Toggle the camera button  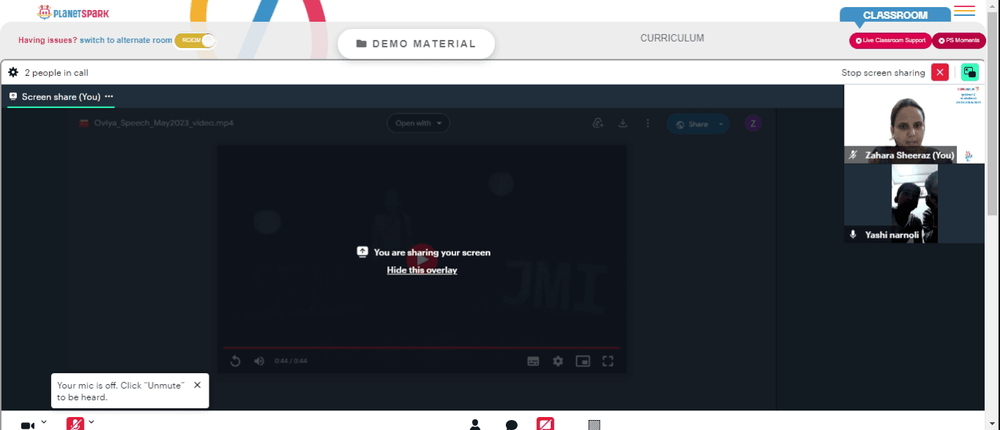[x=27, y=425]
